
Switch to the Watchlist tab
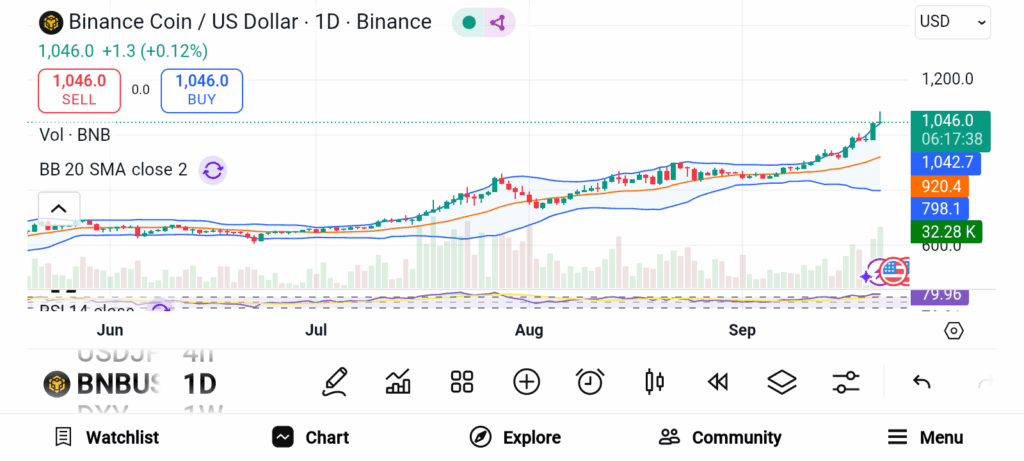106,437
